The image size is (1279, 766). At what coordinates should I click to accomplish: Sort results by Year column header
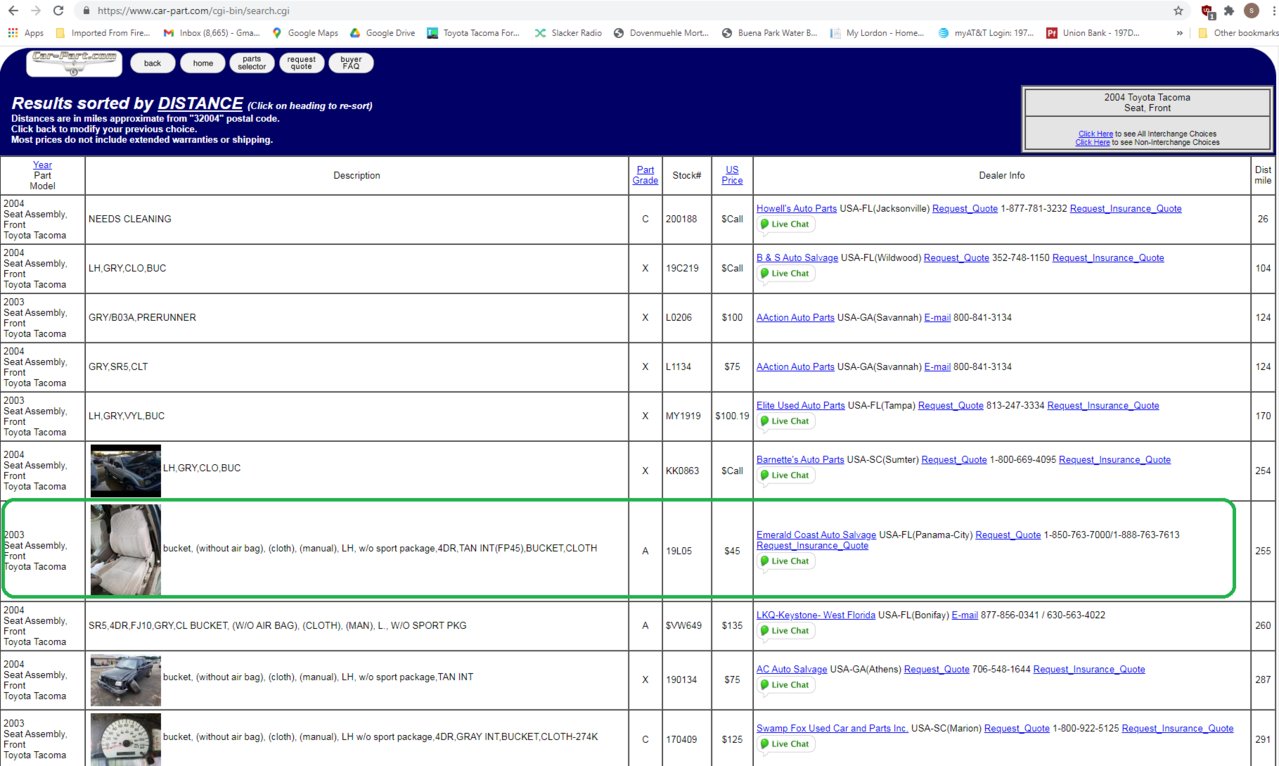pos(42,165)
